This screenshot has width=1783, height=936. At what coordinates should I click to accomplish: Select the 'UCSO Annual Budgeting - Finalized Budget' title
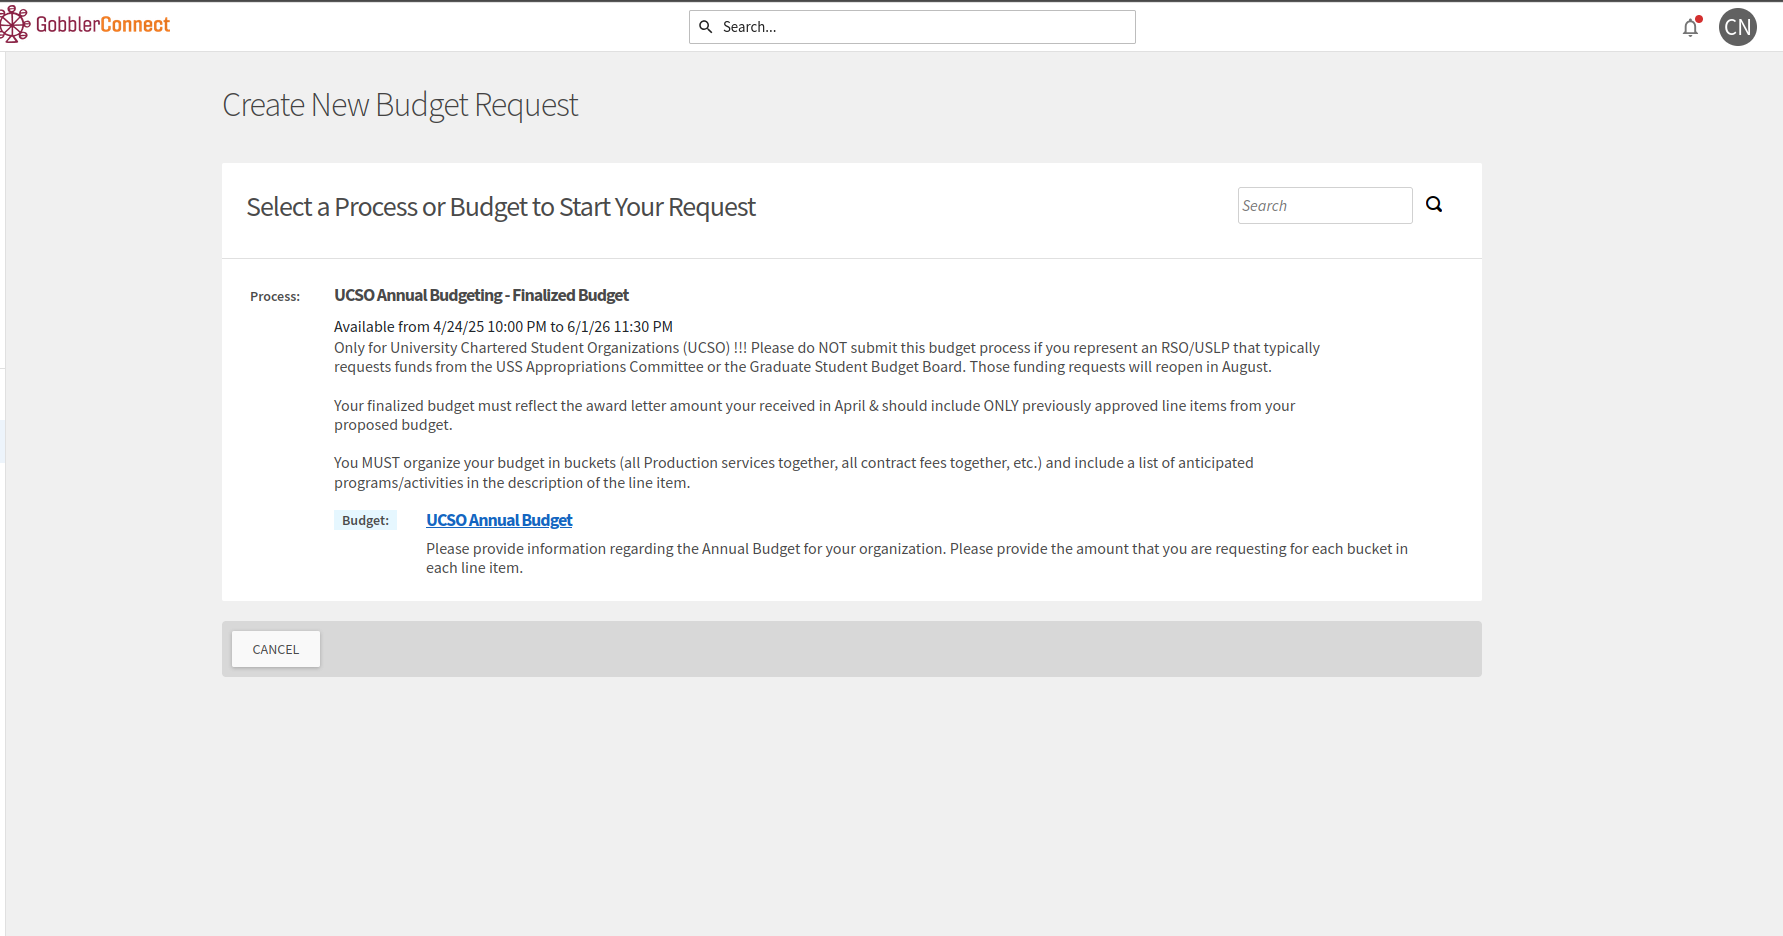click(x=481, y=295)
